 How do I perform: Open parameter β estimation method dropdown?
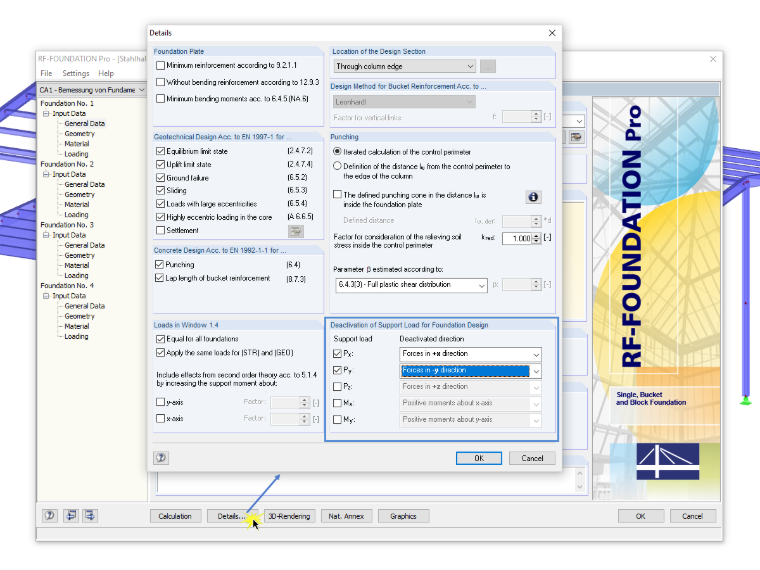pos(411,285)
